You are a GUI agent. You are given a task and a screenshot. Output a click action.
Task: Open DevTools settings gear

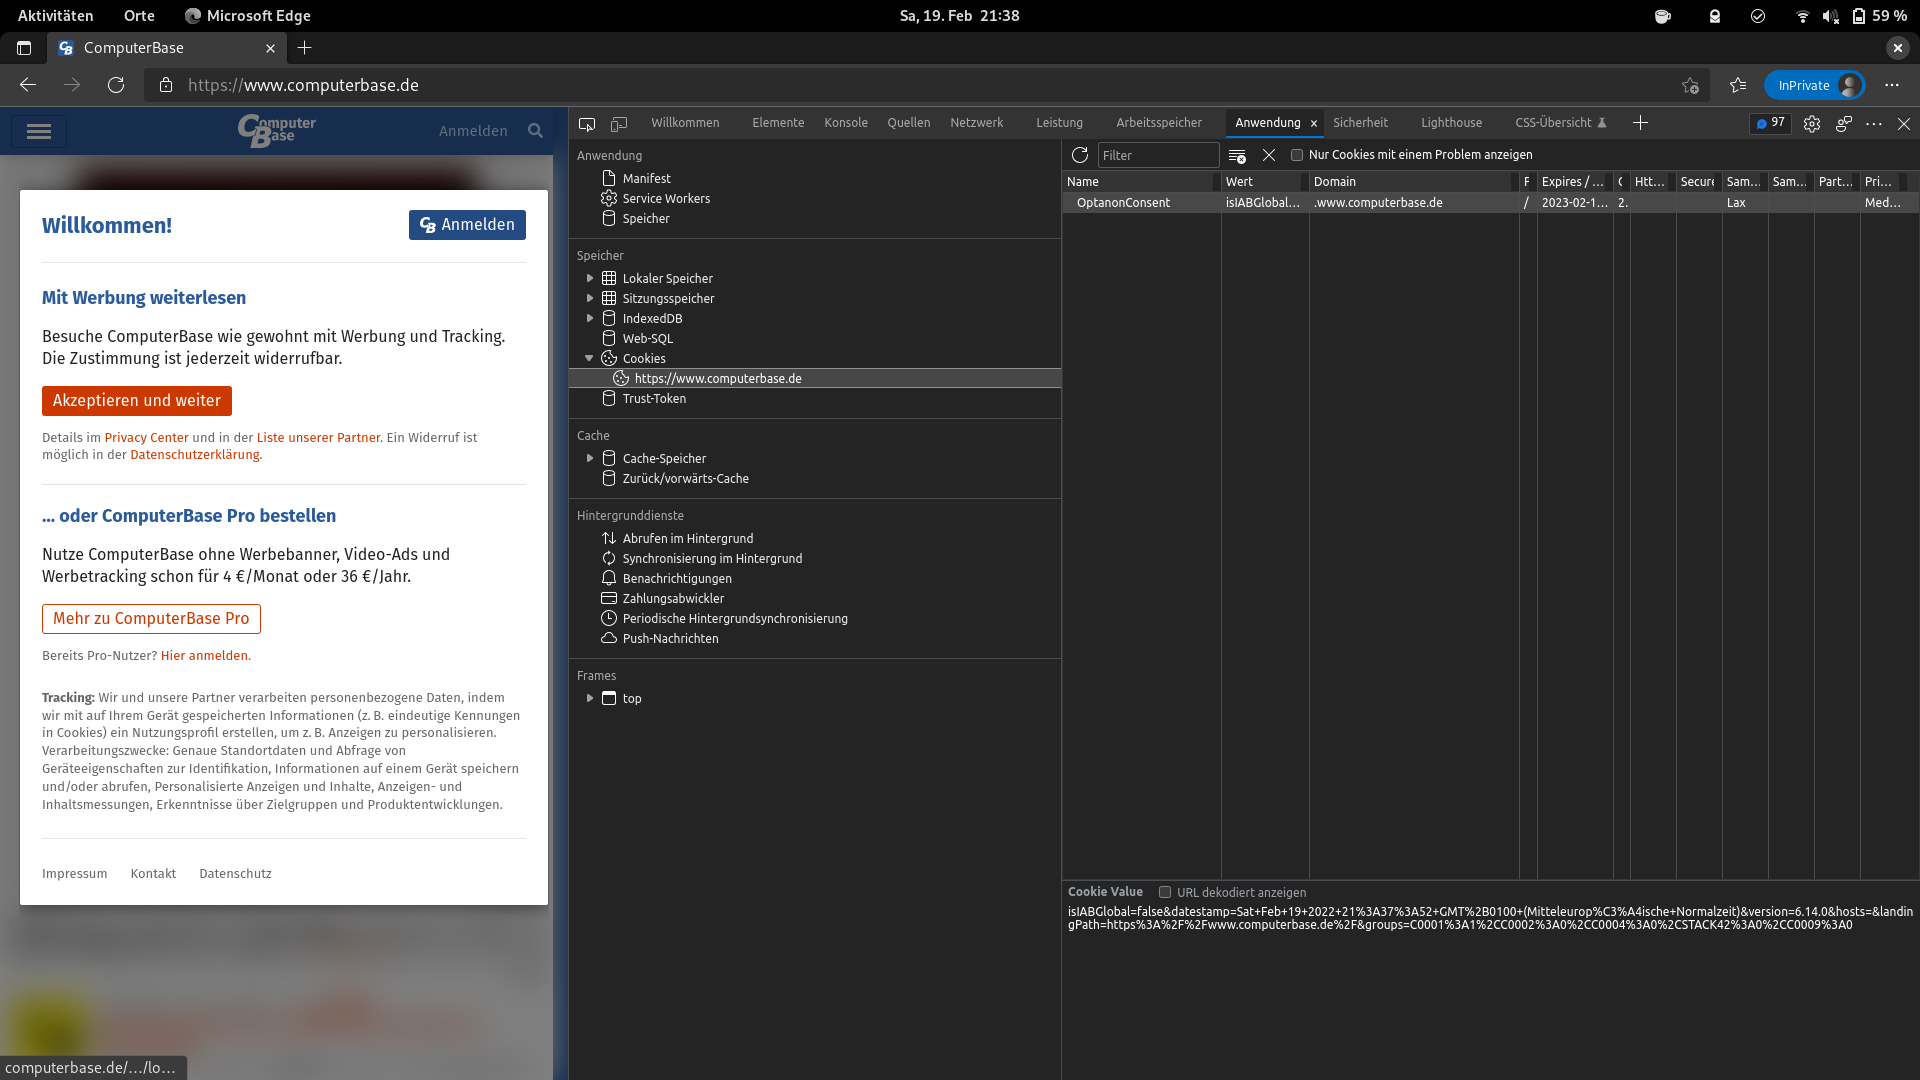(1812, 124)
